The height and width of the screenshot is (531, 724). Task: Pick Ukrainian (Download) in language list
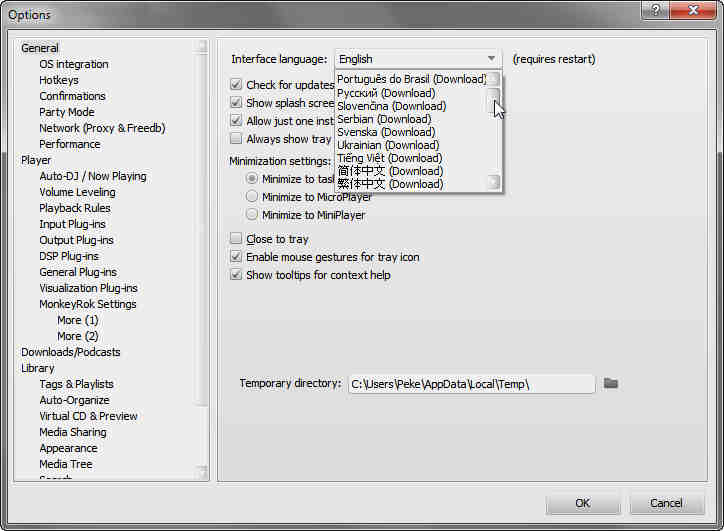[388, 145]
